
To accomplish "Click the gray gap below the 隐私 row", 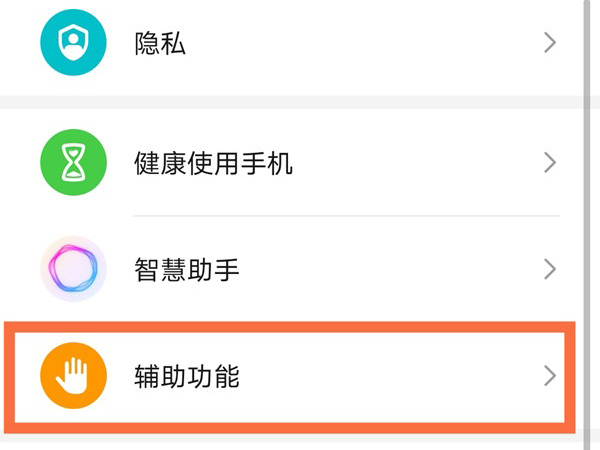I will tap(300, 101).
